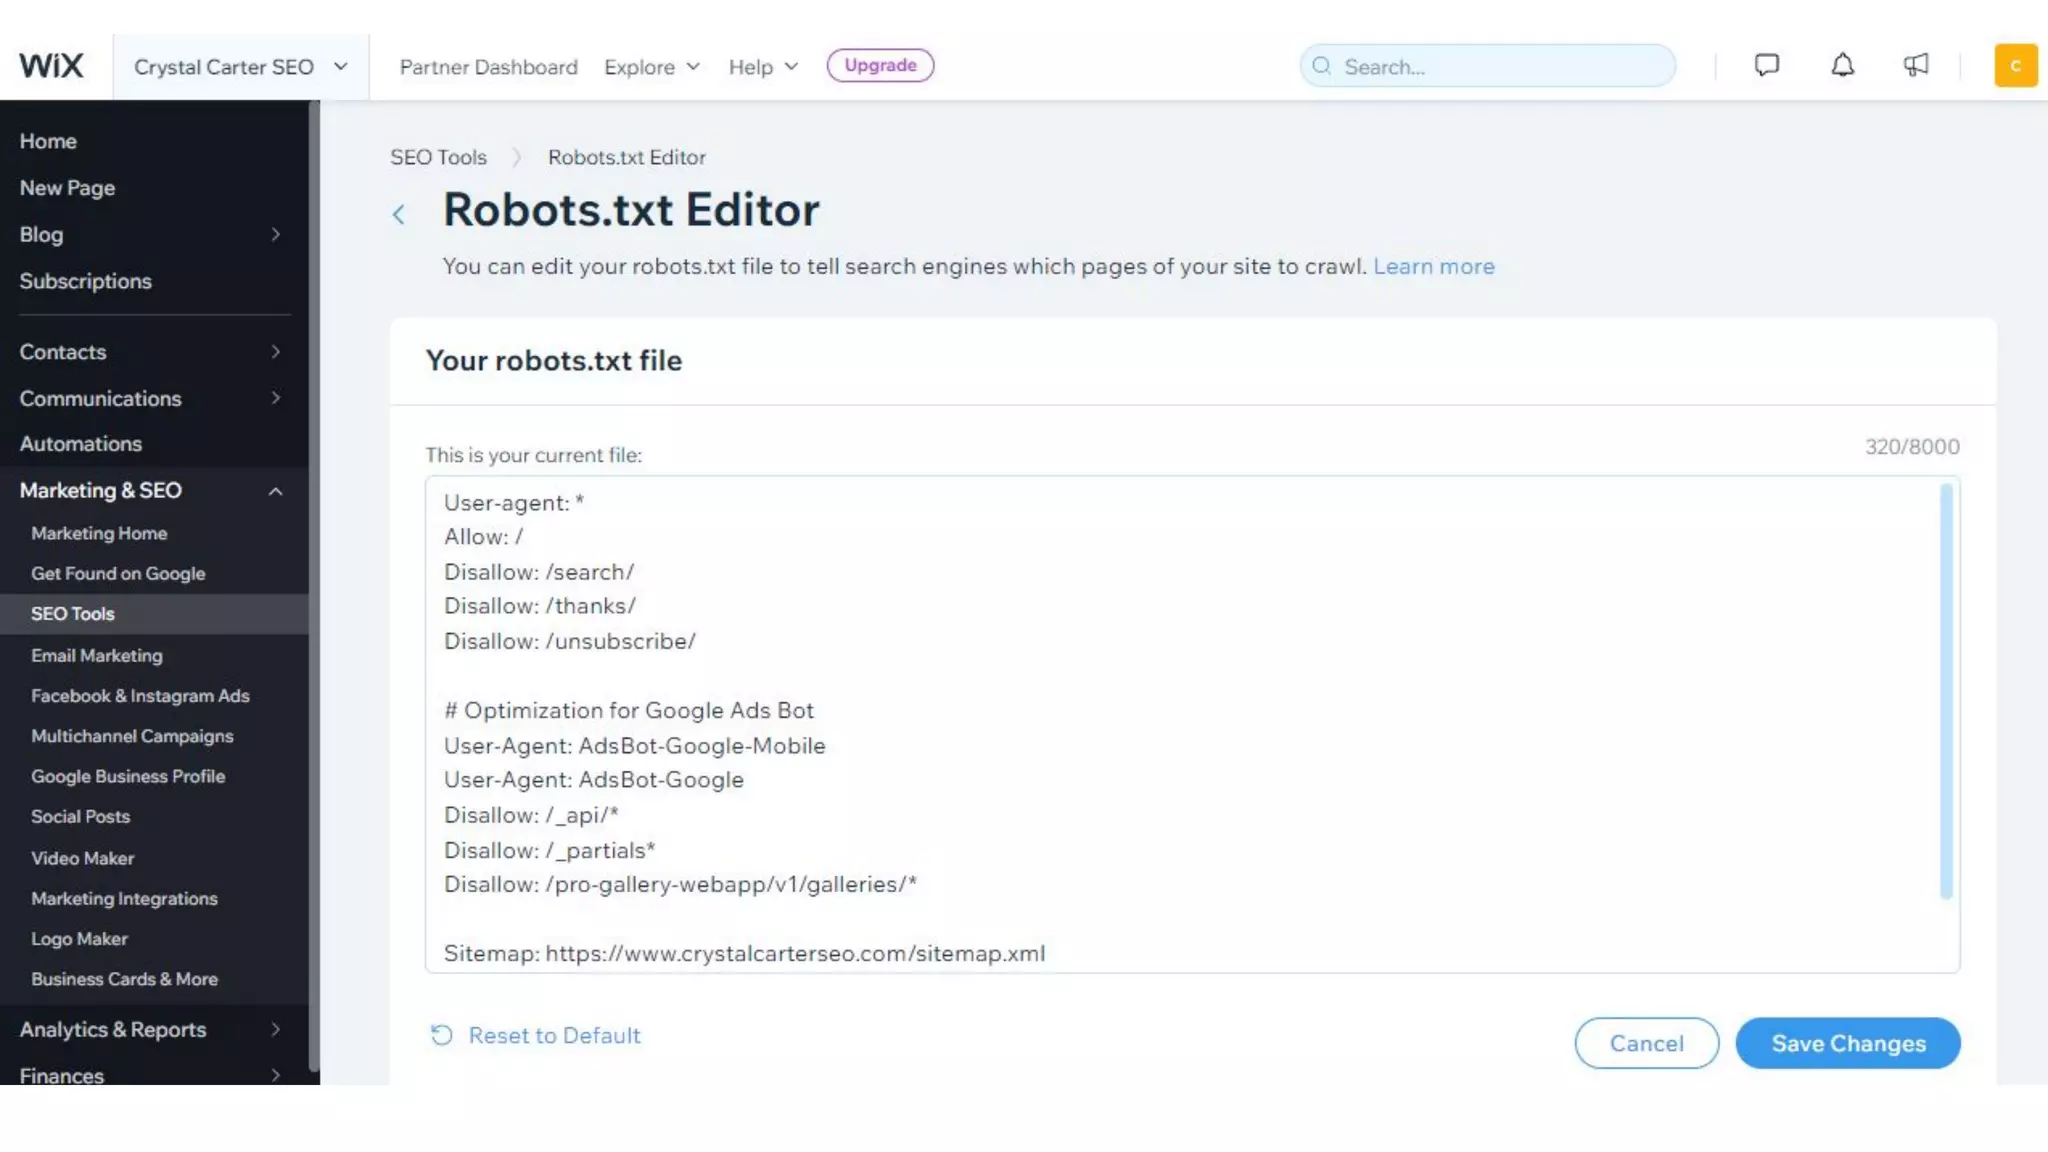Click the megaphone announcements icon
This screenshot has height=1152, width=2048.
click(x=1915, y=66)
